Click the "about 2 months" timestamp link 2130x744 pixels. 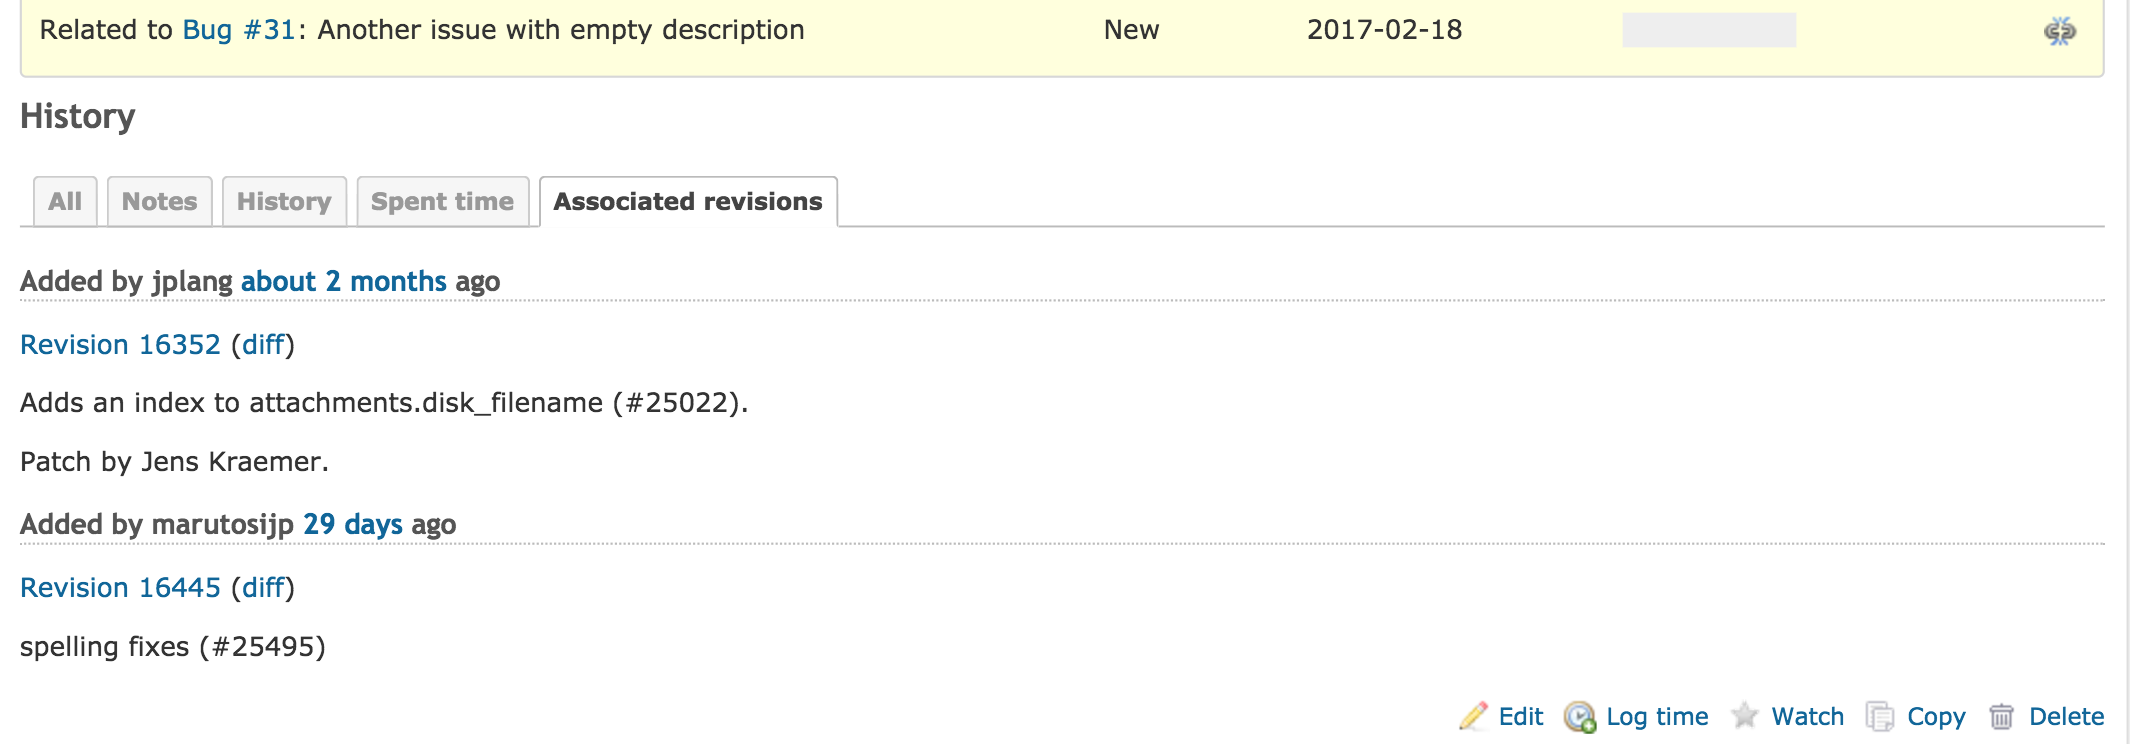tap(343, 282)
